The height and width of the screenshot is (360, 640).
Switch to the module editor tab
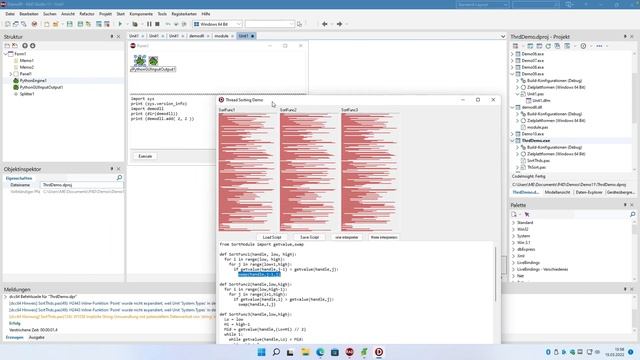tap(222, 36)
